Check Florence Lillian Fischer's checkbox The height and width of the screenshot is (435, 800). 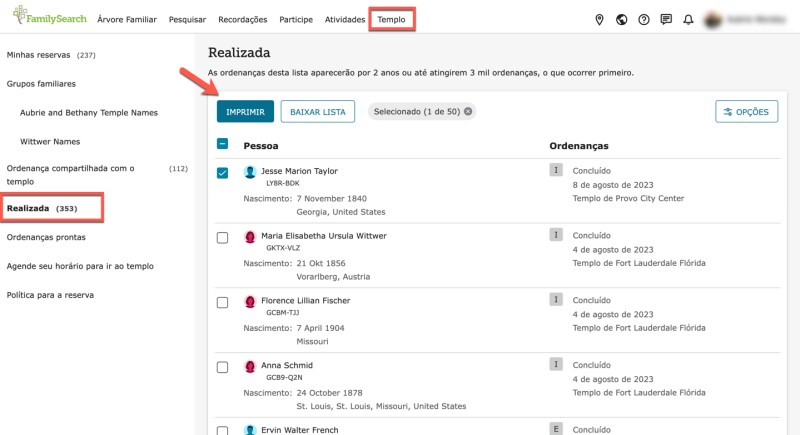222,302
